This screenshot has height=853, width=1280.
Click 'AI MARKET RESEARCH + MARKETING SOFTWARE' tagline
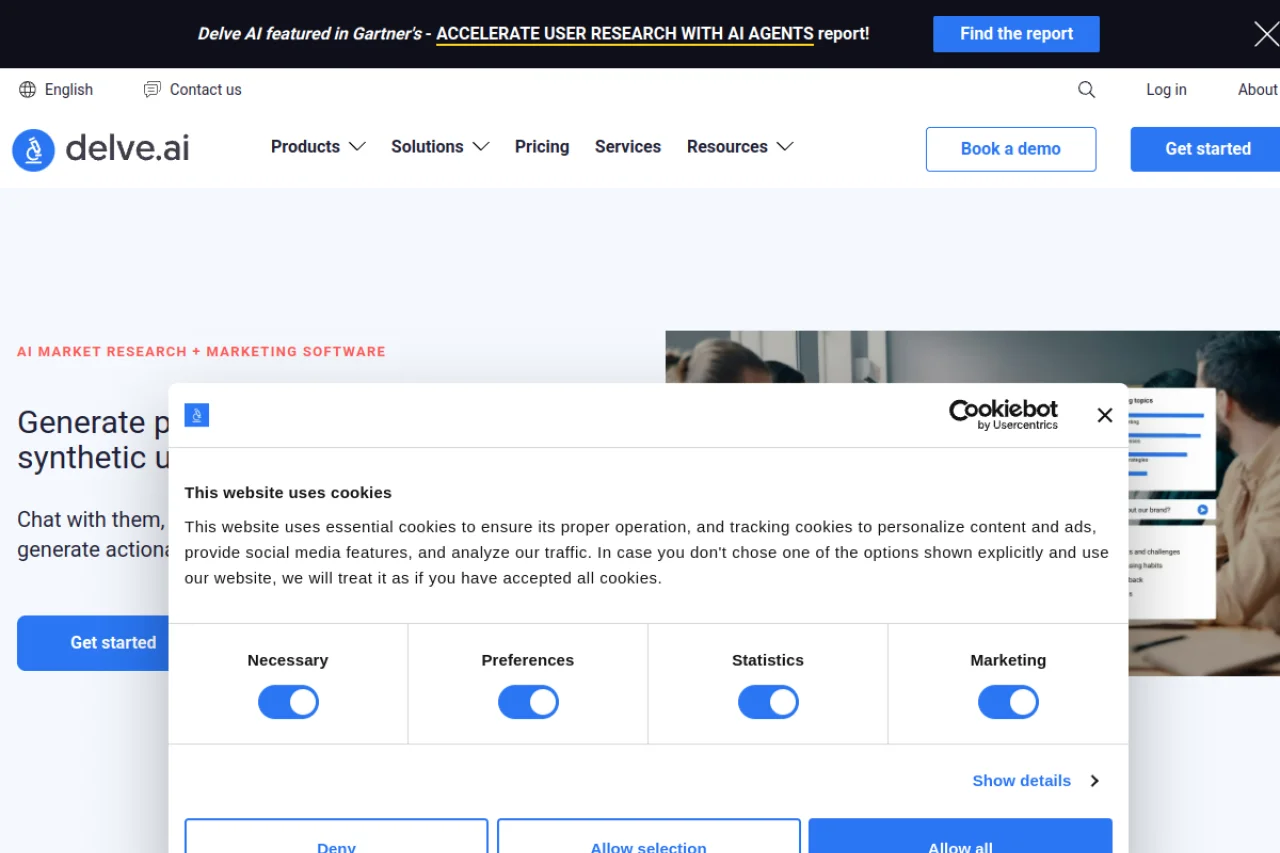coord(201,352)
